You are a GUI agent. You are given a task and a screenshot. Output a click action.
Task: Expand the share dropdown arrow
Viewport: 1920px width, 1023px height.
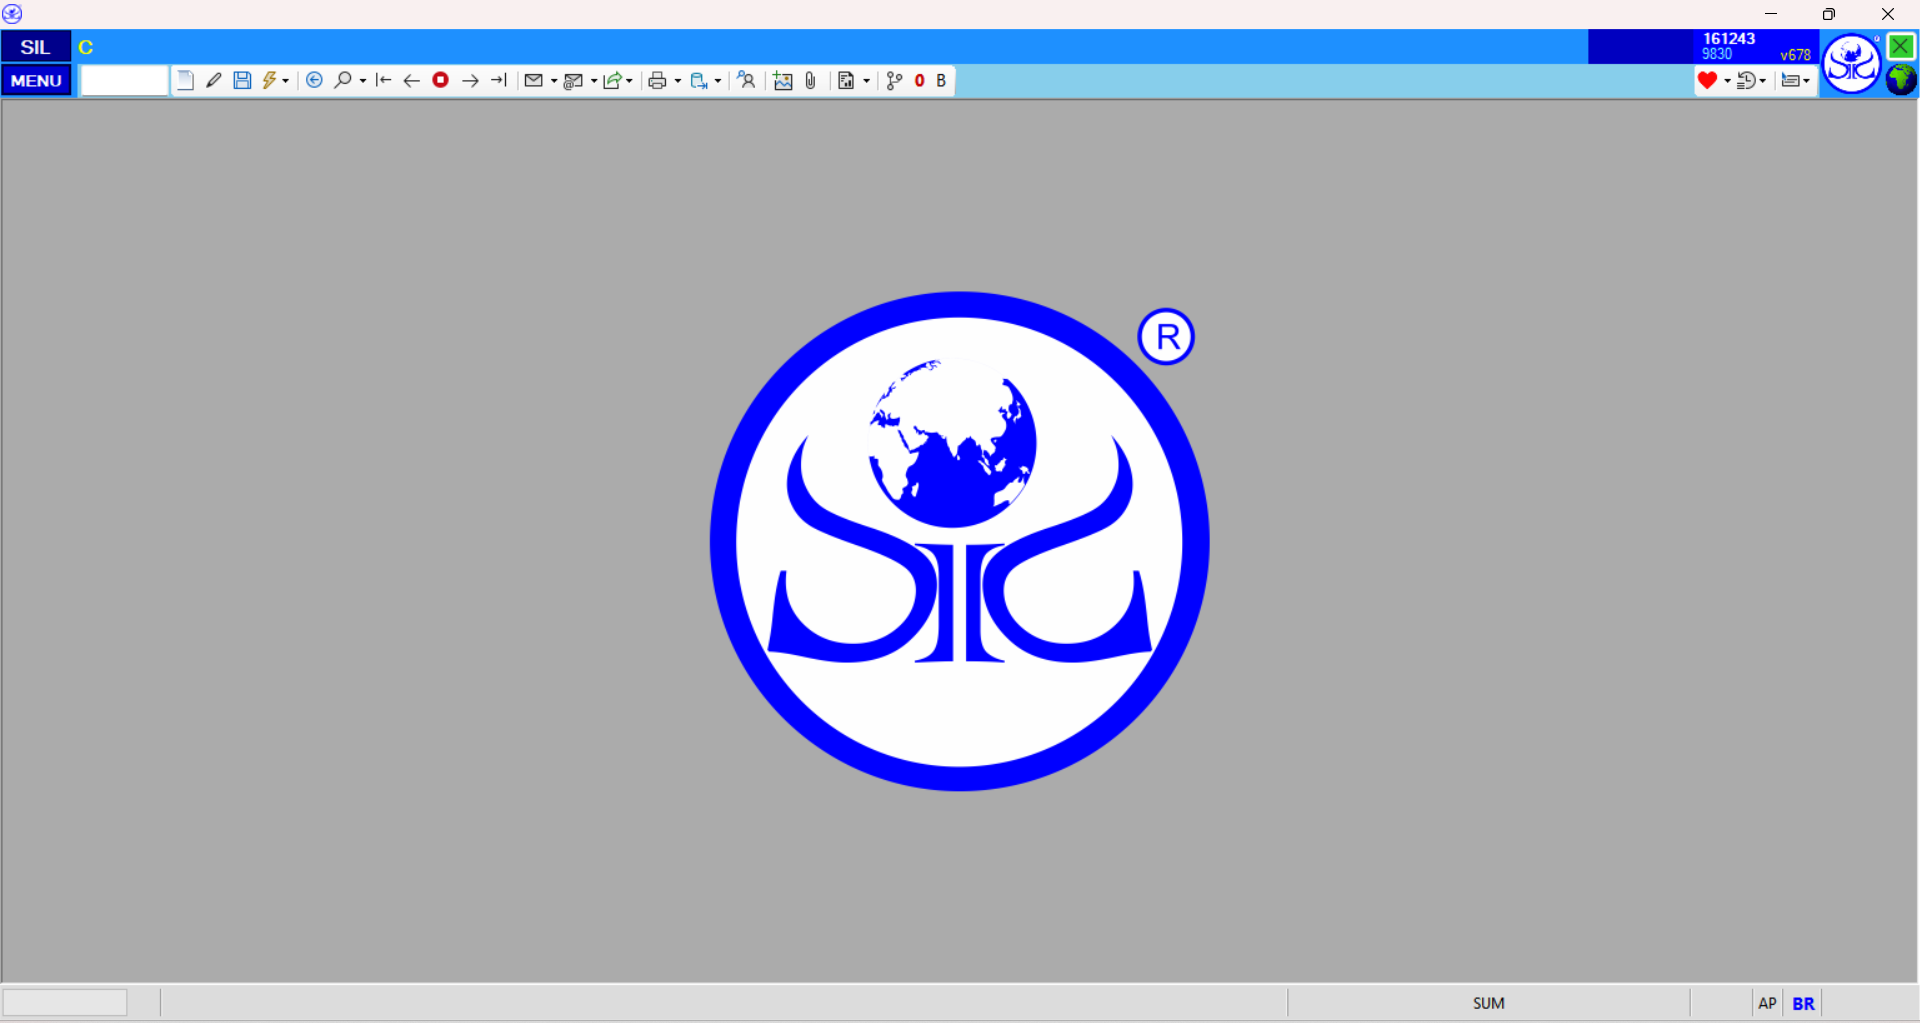(629, 81)
